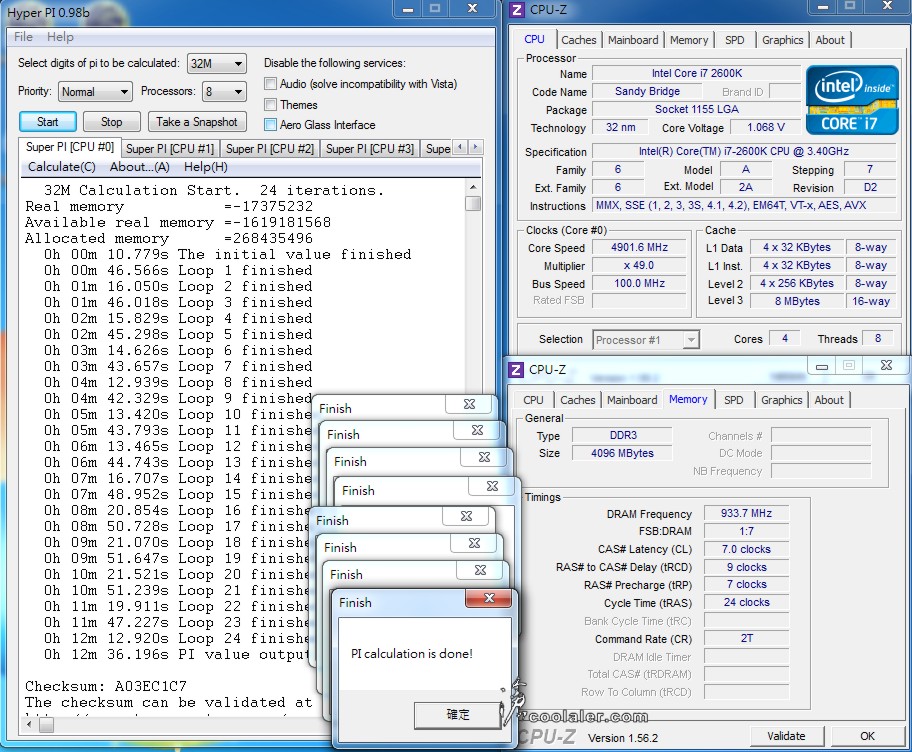Viewport: 912px width, 752px height.
Task: Open the Mainboard tab in the CPU-Z processor window
Action: (x=633, y=40)
